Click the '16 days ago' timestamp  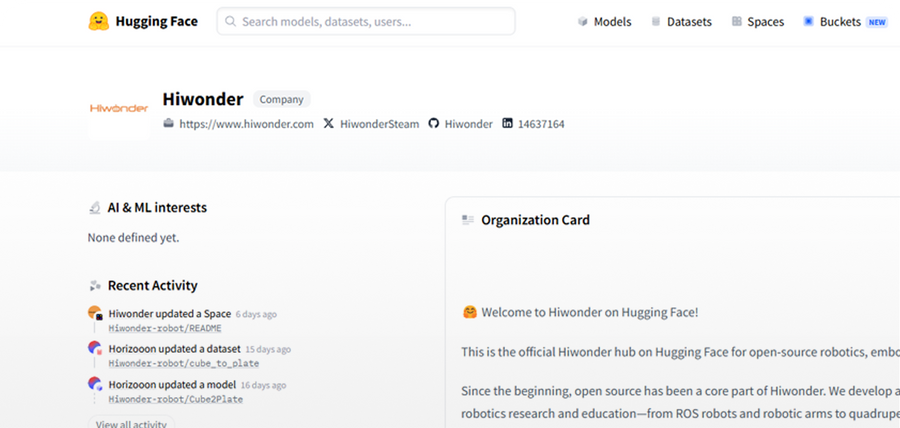point(263,385)
